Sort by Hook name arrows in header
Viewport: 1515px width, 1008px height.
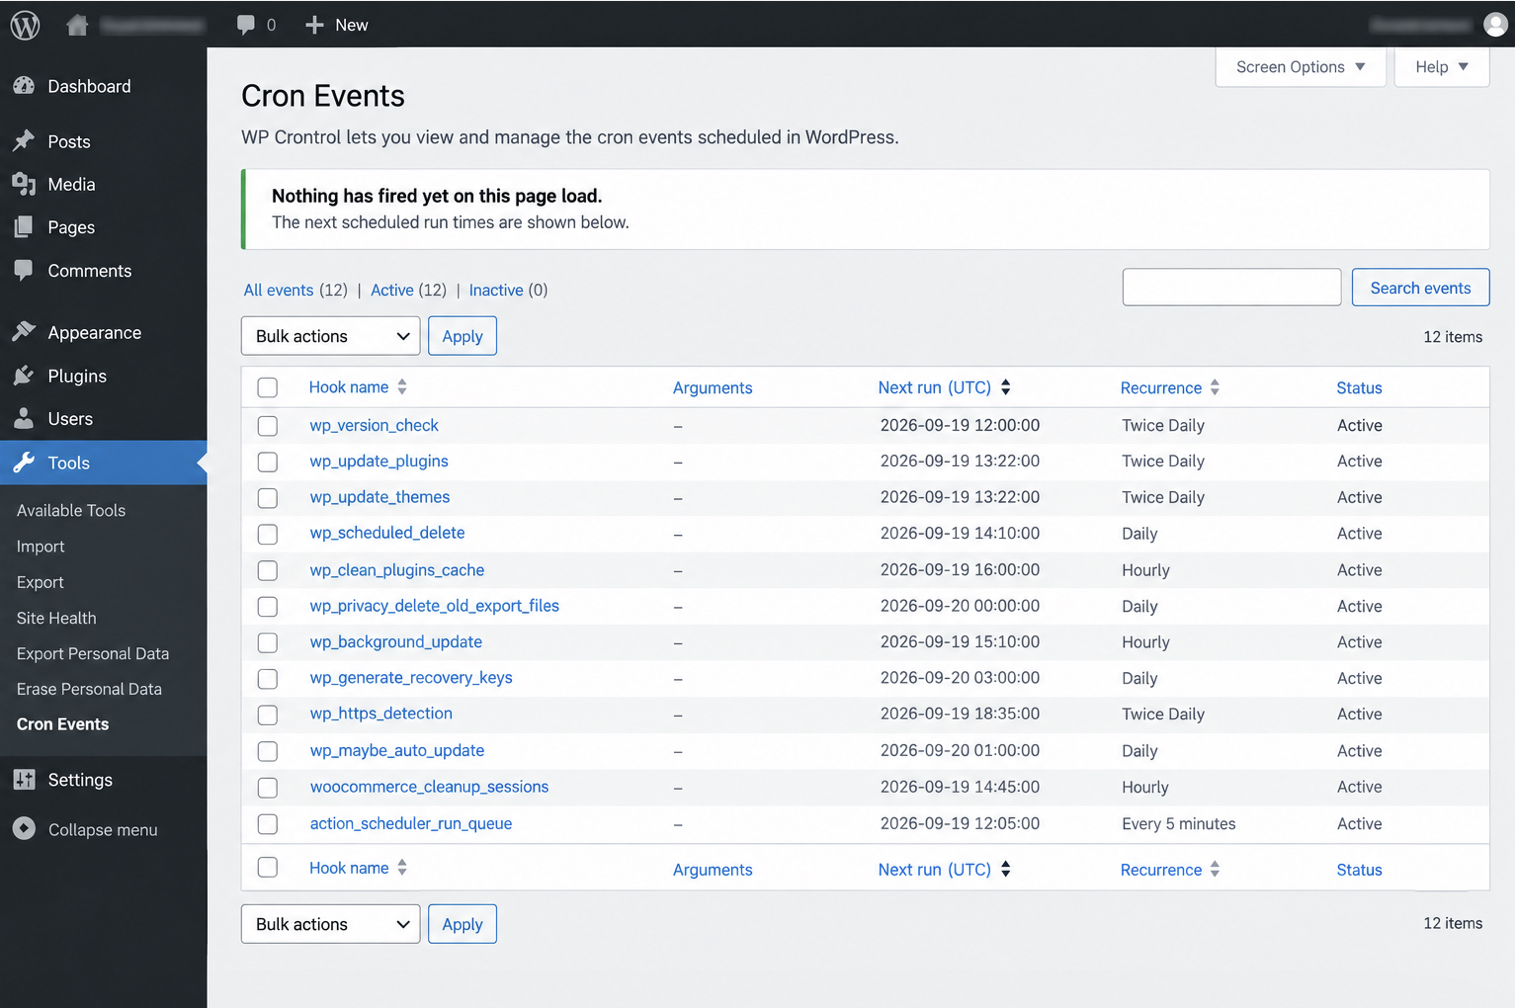pyautogui.click(x=402, y=387)
